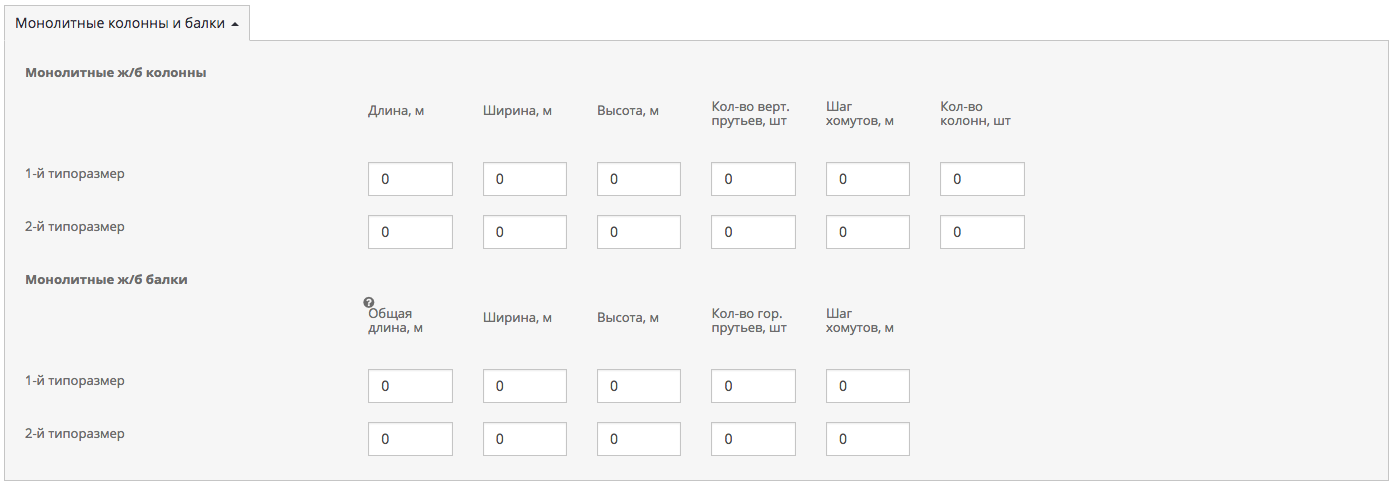1396x487 pixels.
Task: Focus Кол-во верт. прутьев field, 1-й типоразмер
Action: pos(753,179)
